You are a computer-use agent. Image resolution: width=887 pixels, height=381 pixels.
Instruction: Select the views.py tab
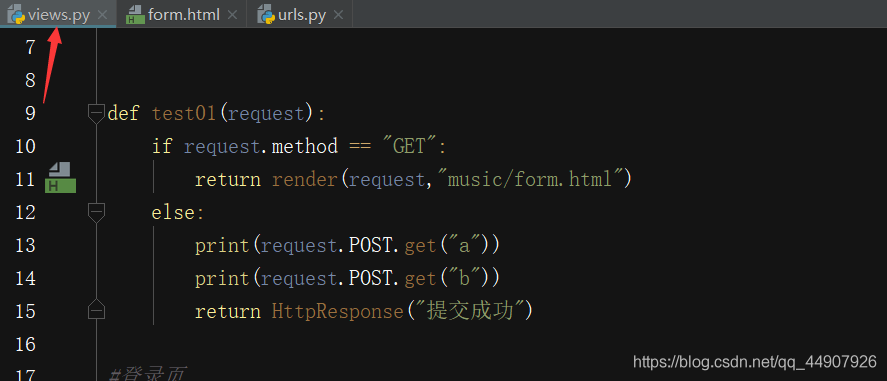coord(58,15)
